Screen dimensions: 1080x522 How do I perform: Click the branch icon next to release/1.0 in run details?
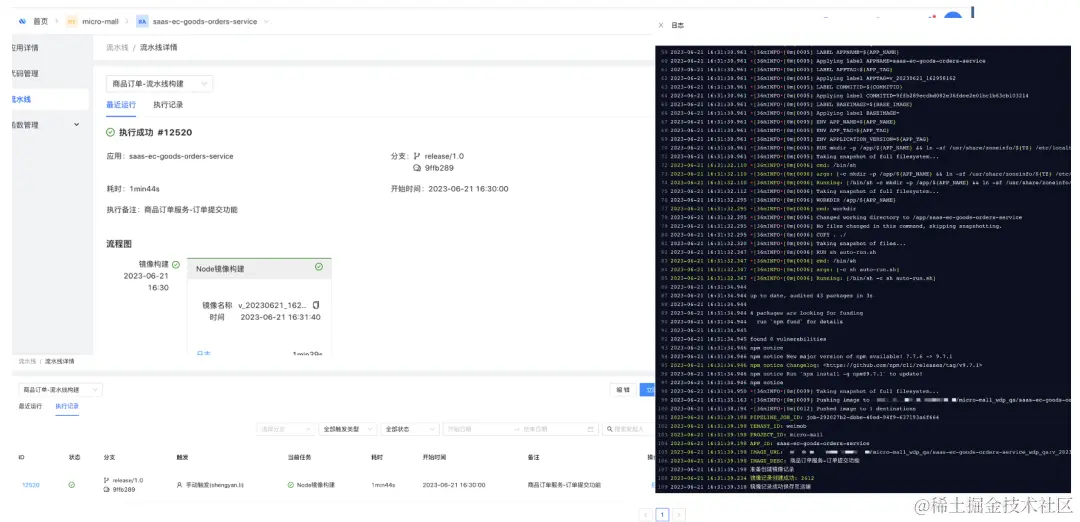(417, 156)
